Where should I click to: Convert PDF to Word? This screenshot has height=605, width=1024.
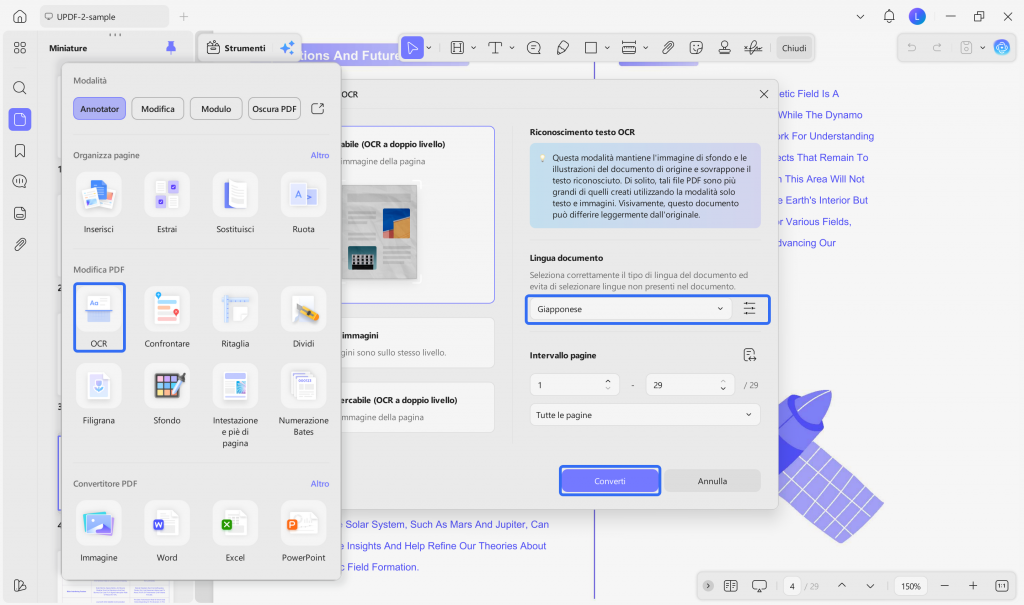point(167,531)
